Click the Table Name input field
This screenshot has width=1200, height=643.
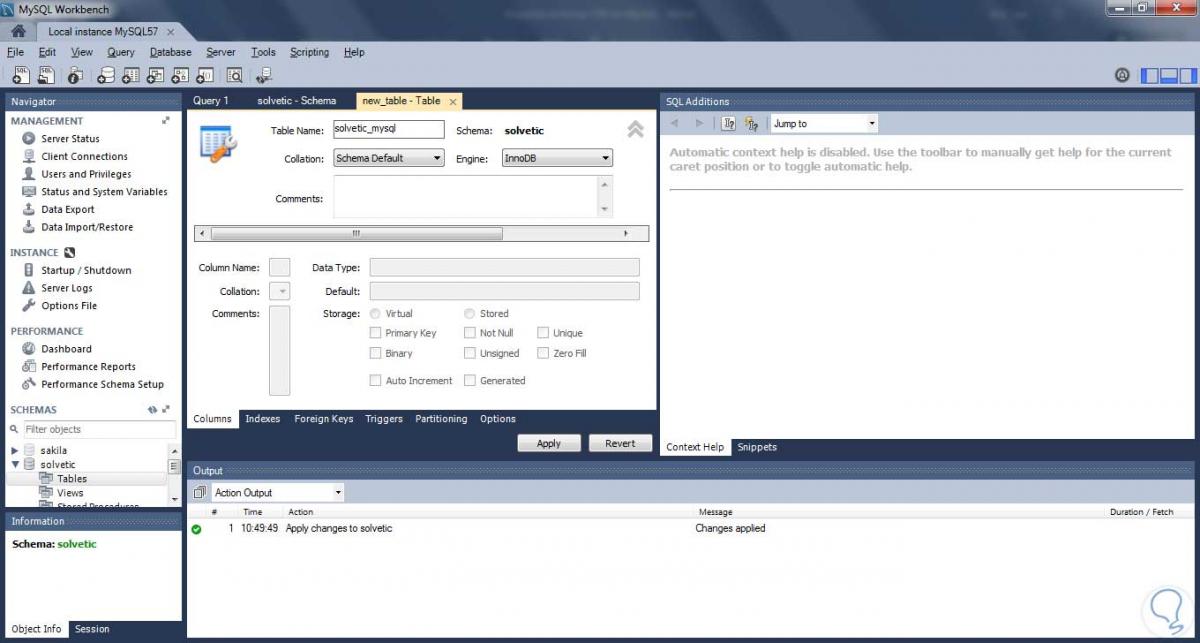click(x=388, y=129)
